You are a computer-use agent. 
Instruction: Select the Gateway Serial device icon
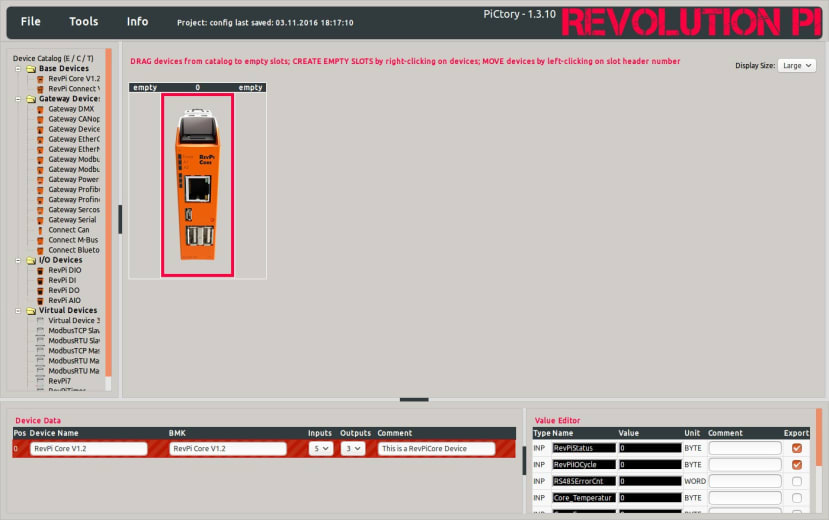[x=40, y=220]
